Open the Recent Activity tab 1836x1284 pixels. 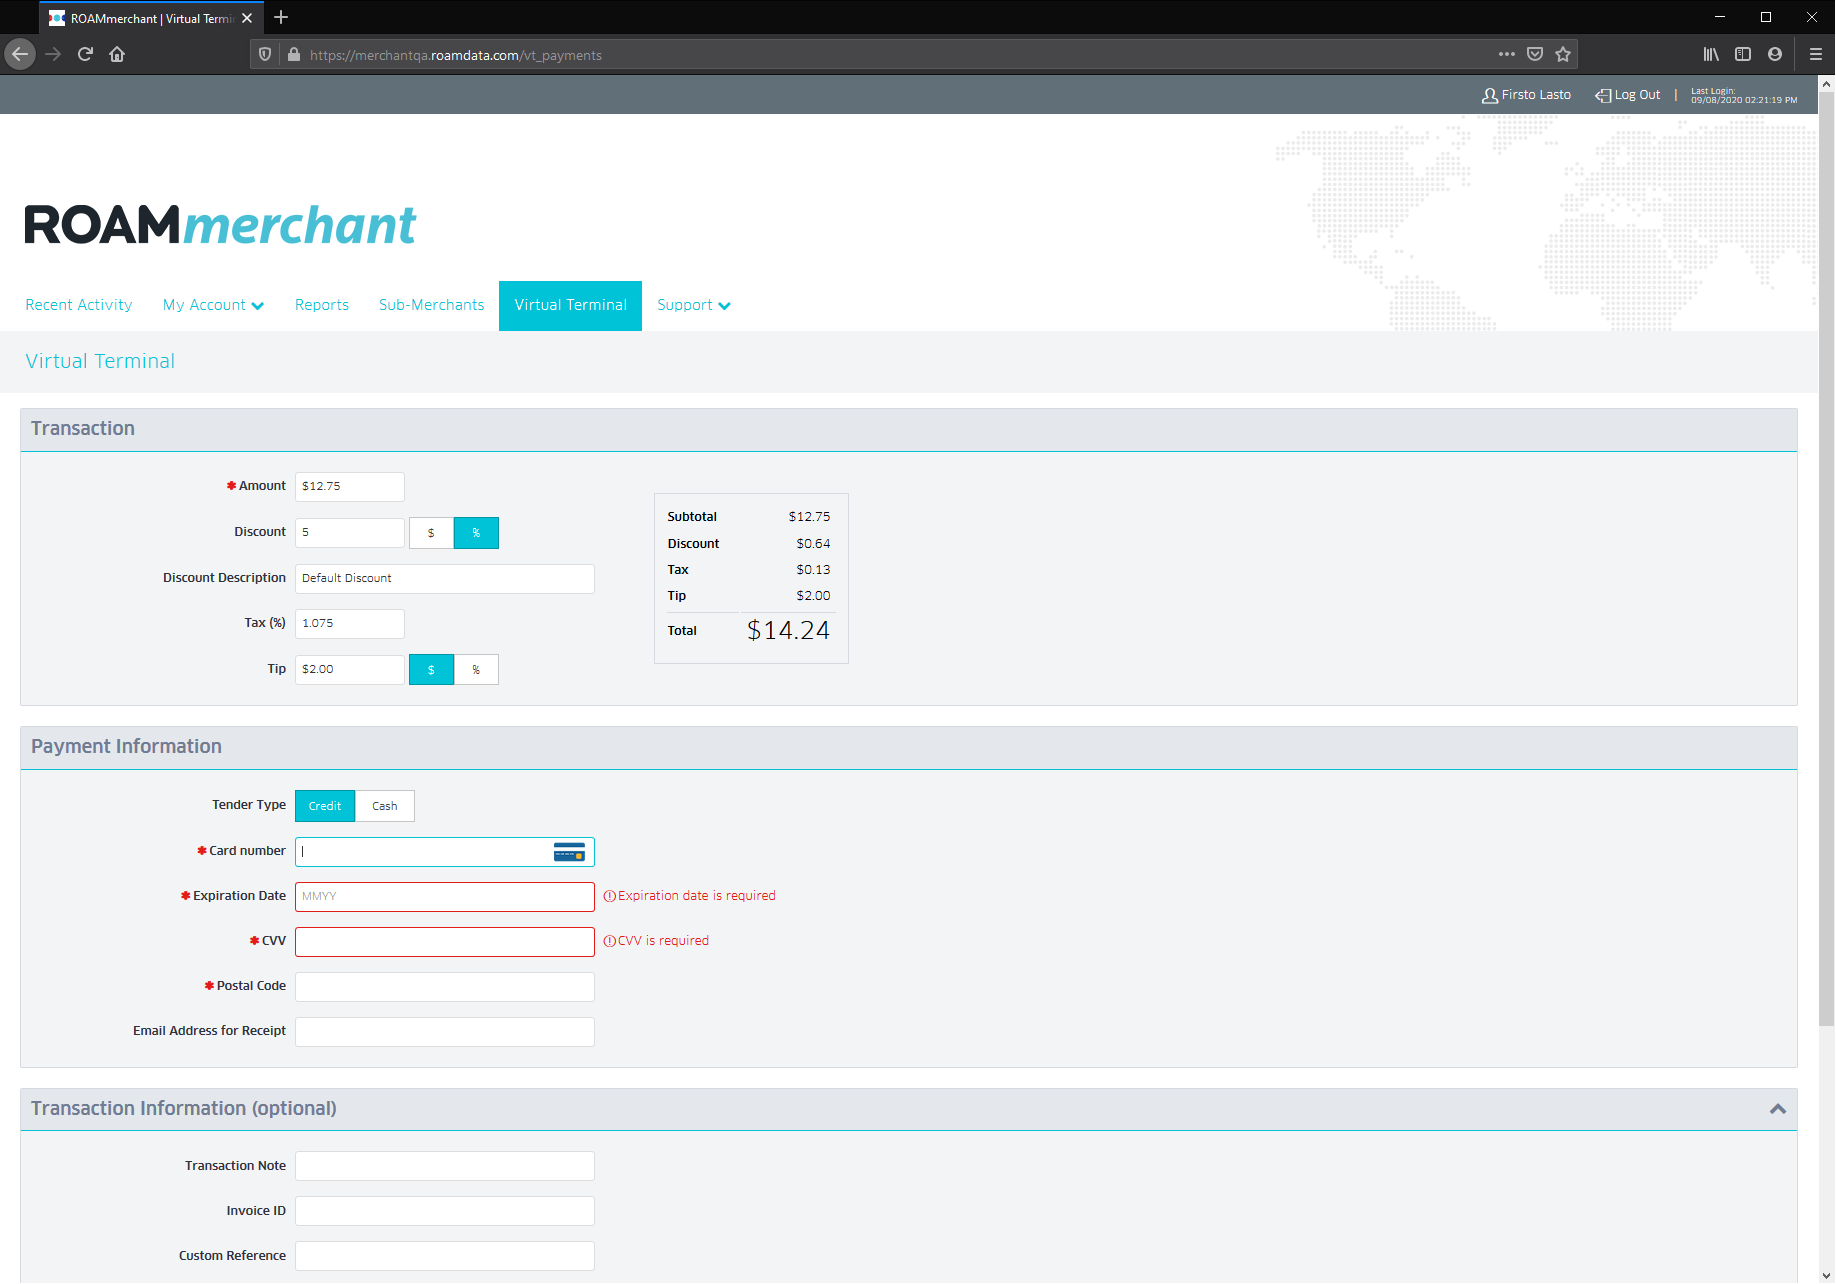[79, 305]
